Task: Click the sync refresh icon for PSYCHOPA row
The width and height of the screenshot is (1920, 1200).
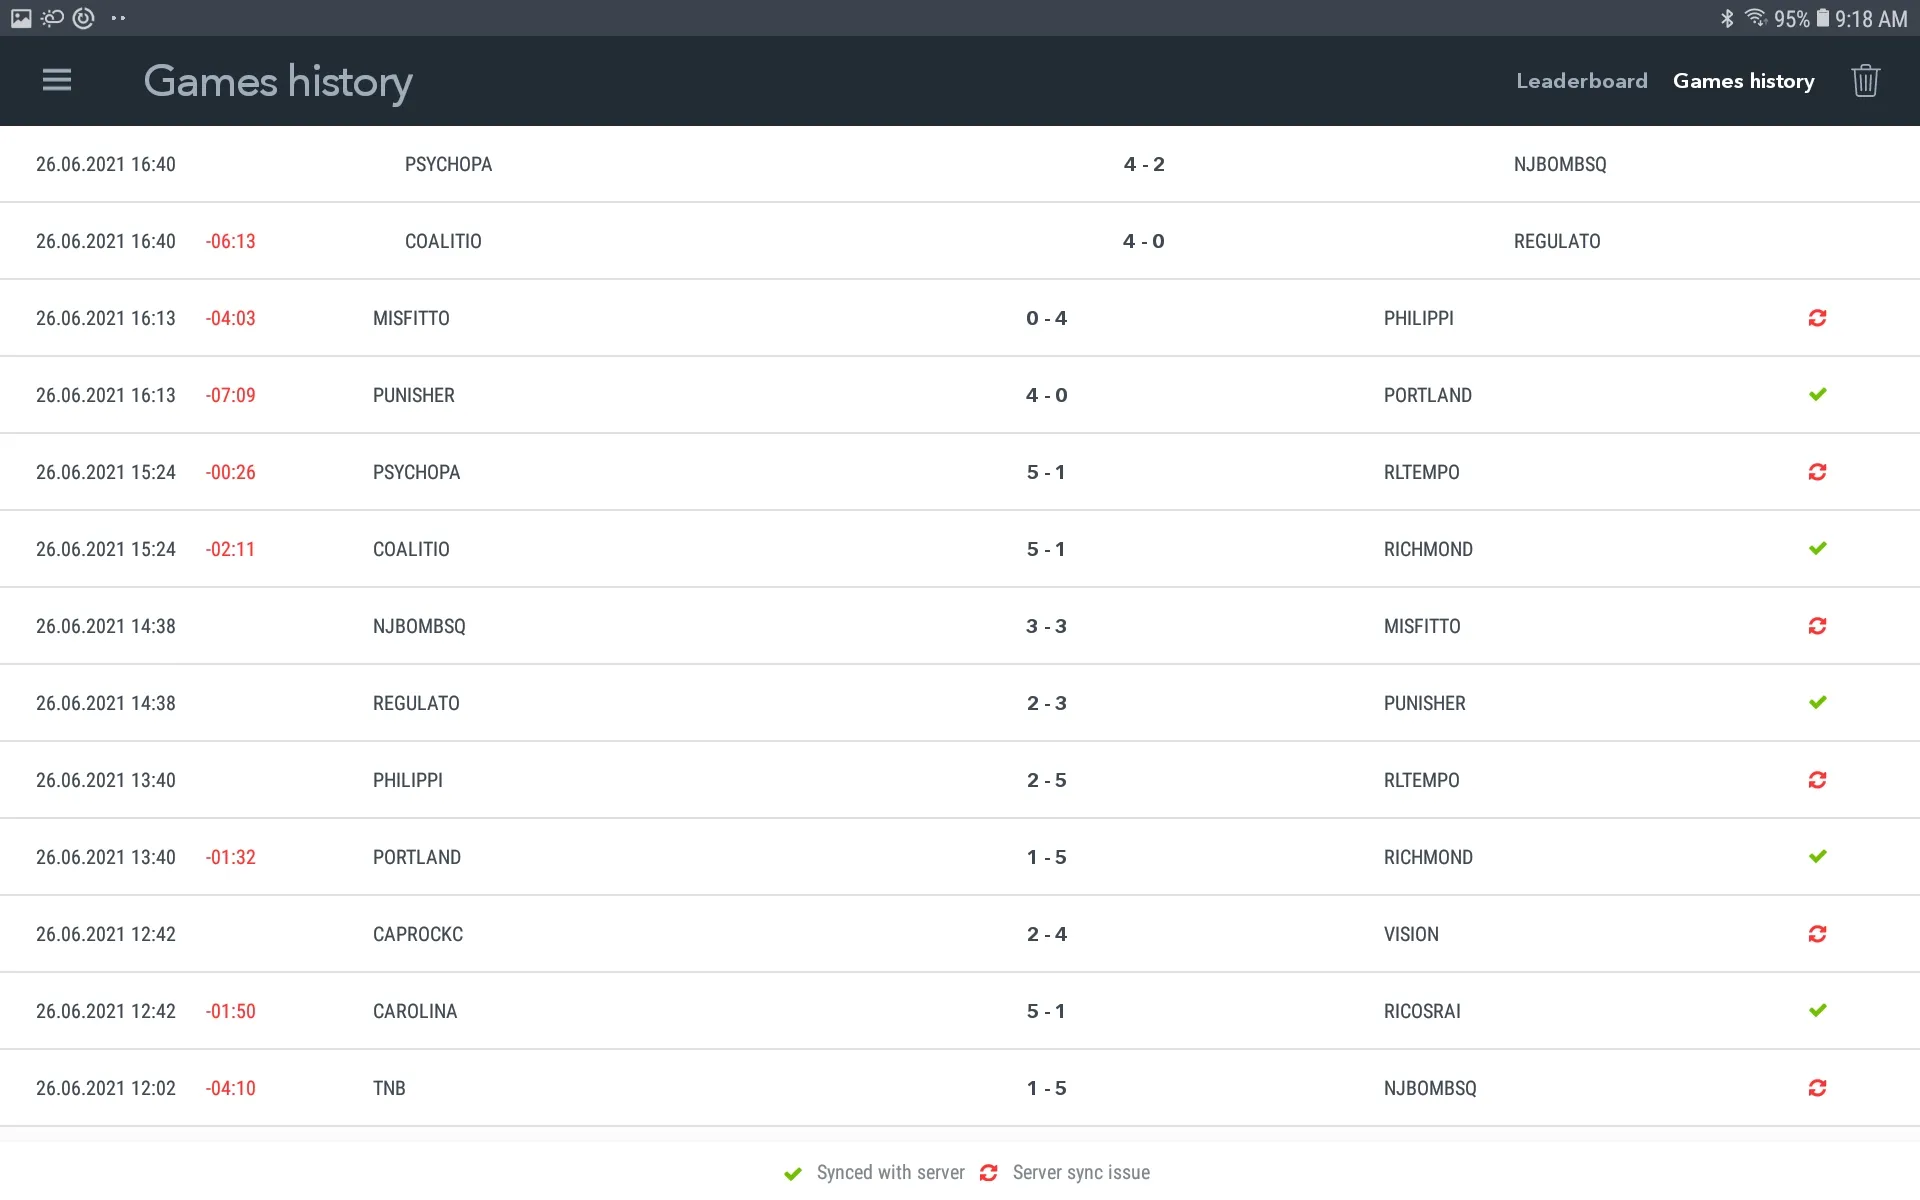Action: (1818, 471)
